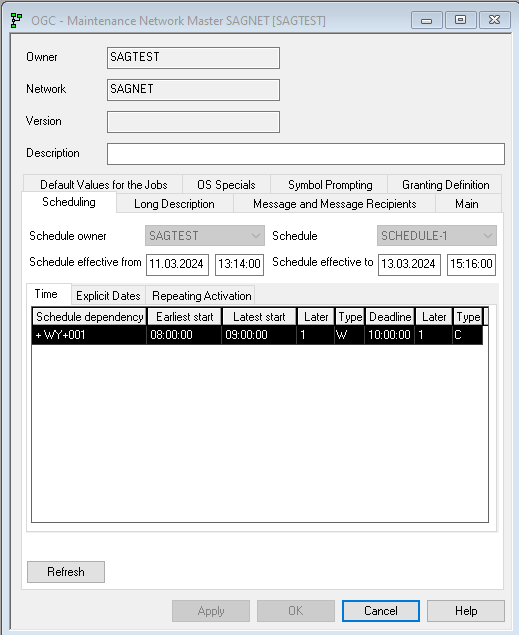The width and height of the screenshot is (519, 635).
Task: Click the Owner field with SAGTEST
Action: tap(194, 58)
